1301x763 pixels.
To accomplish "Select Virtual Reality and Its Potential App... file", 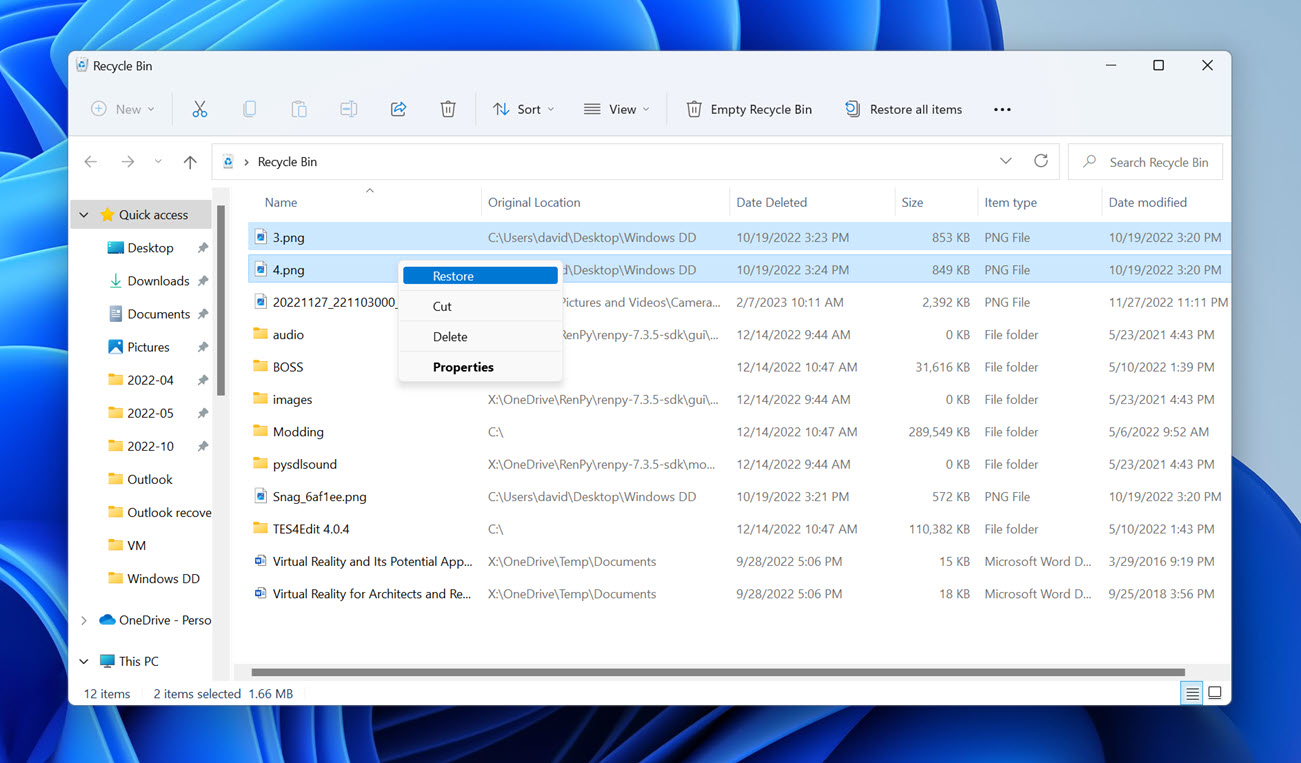I will (739, 561).
